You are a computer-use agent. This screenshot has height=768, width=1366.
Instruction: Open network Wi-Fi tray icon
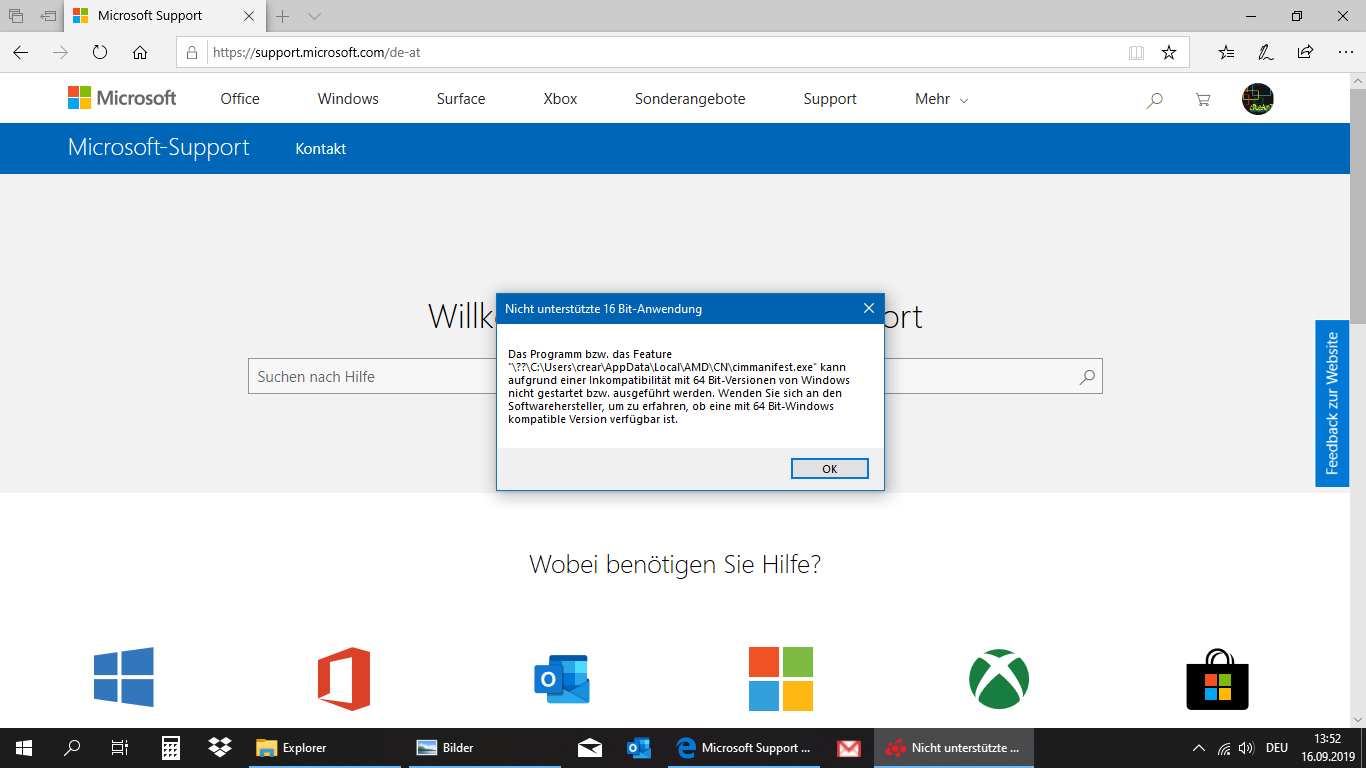(1224, 748)
